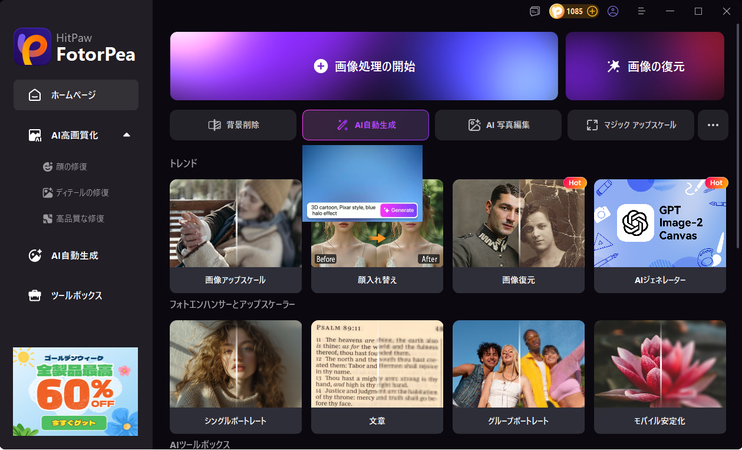Open the 文章 text enhancement card

coord(377,377)
